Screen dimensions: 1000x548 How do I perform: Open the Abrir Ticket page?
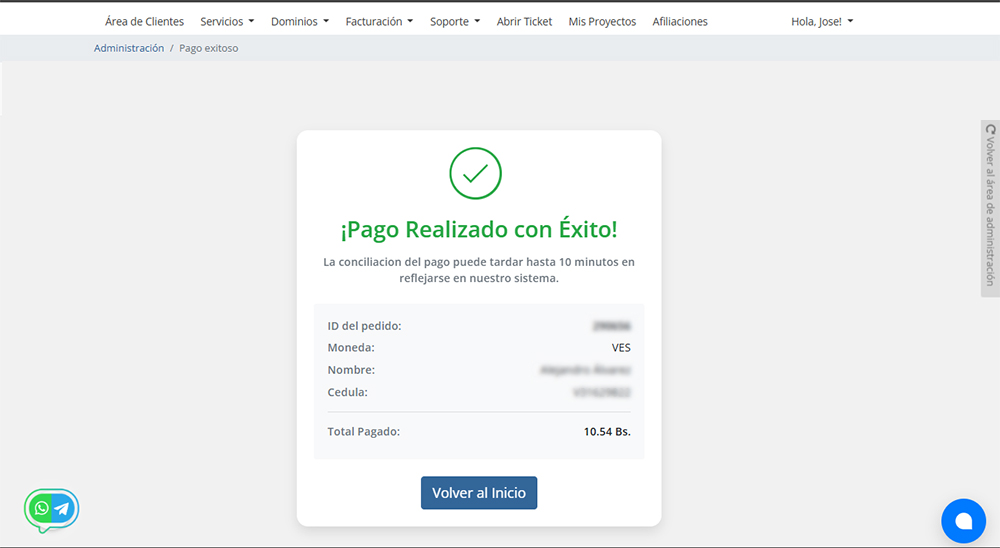pos(524,22)
